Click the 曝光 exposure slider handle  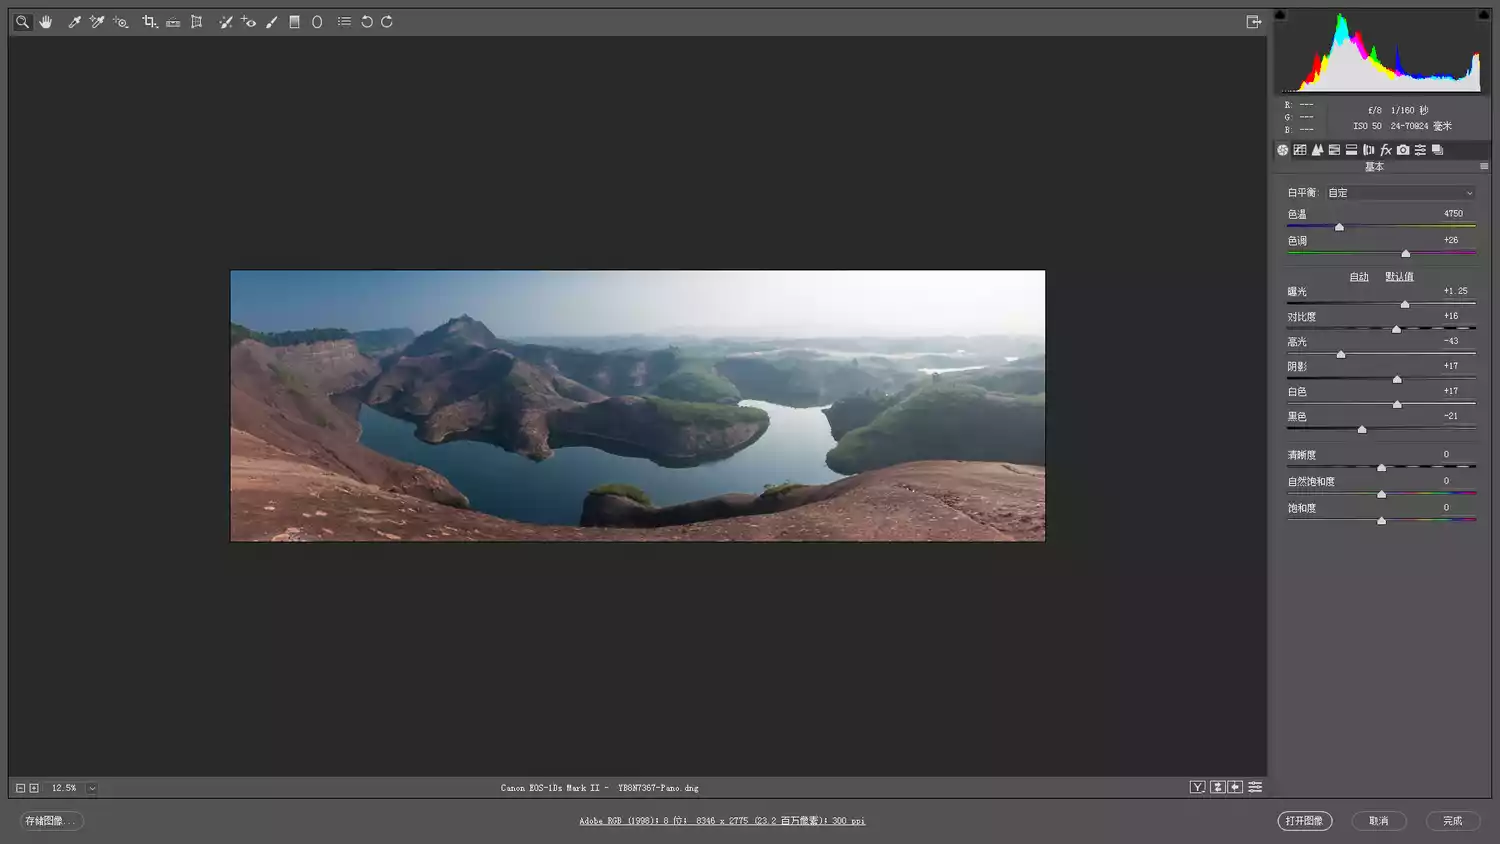(x=1405, y=304)
